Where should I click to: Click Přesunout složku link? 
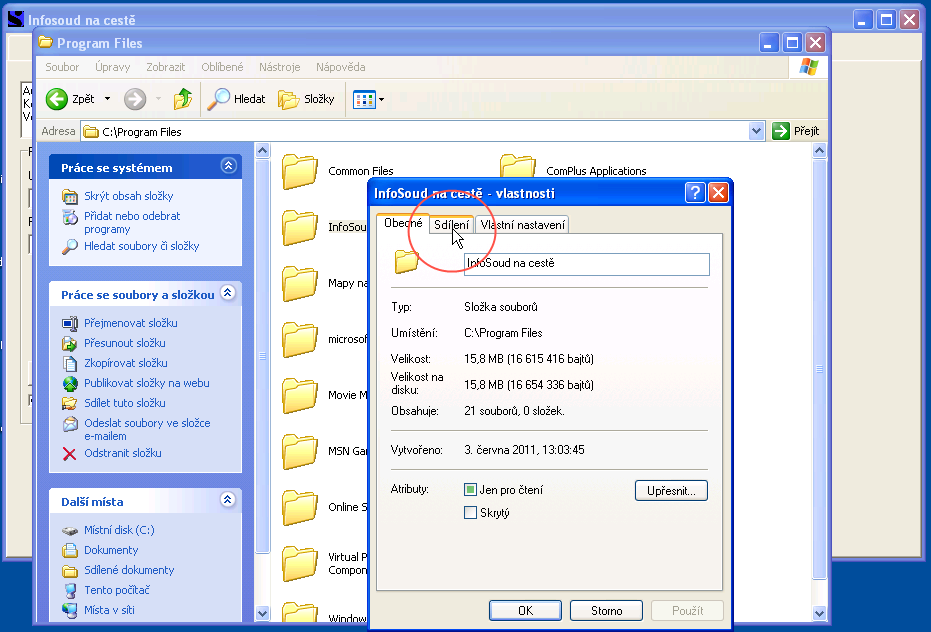click(125, 343)
